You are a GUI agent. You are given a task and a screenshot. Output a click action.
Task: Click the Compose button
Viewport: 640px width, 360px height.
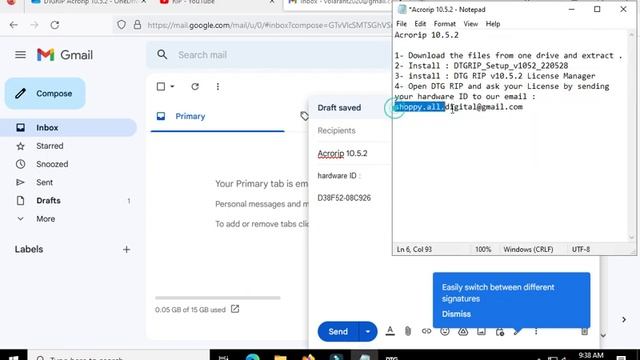(x=45, y=93)
